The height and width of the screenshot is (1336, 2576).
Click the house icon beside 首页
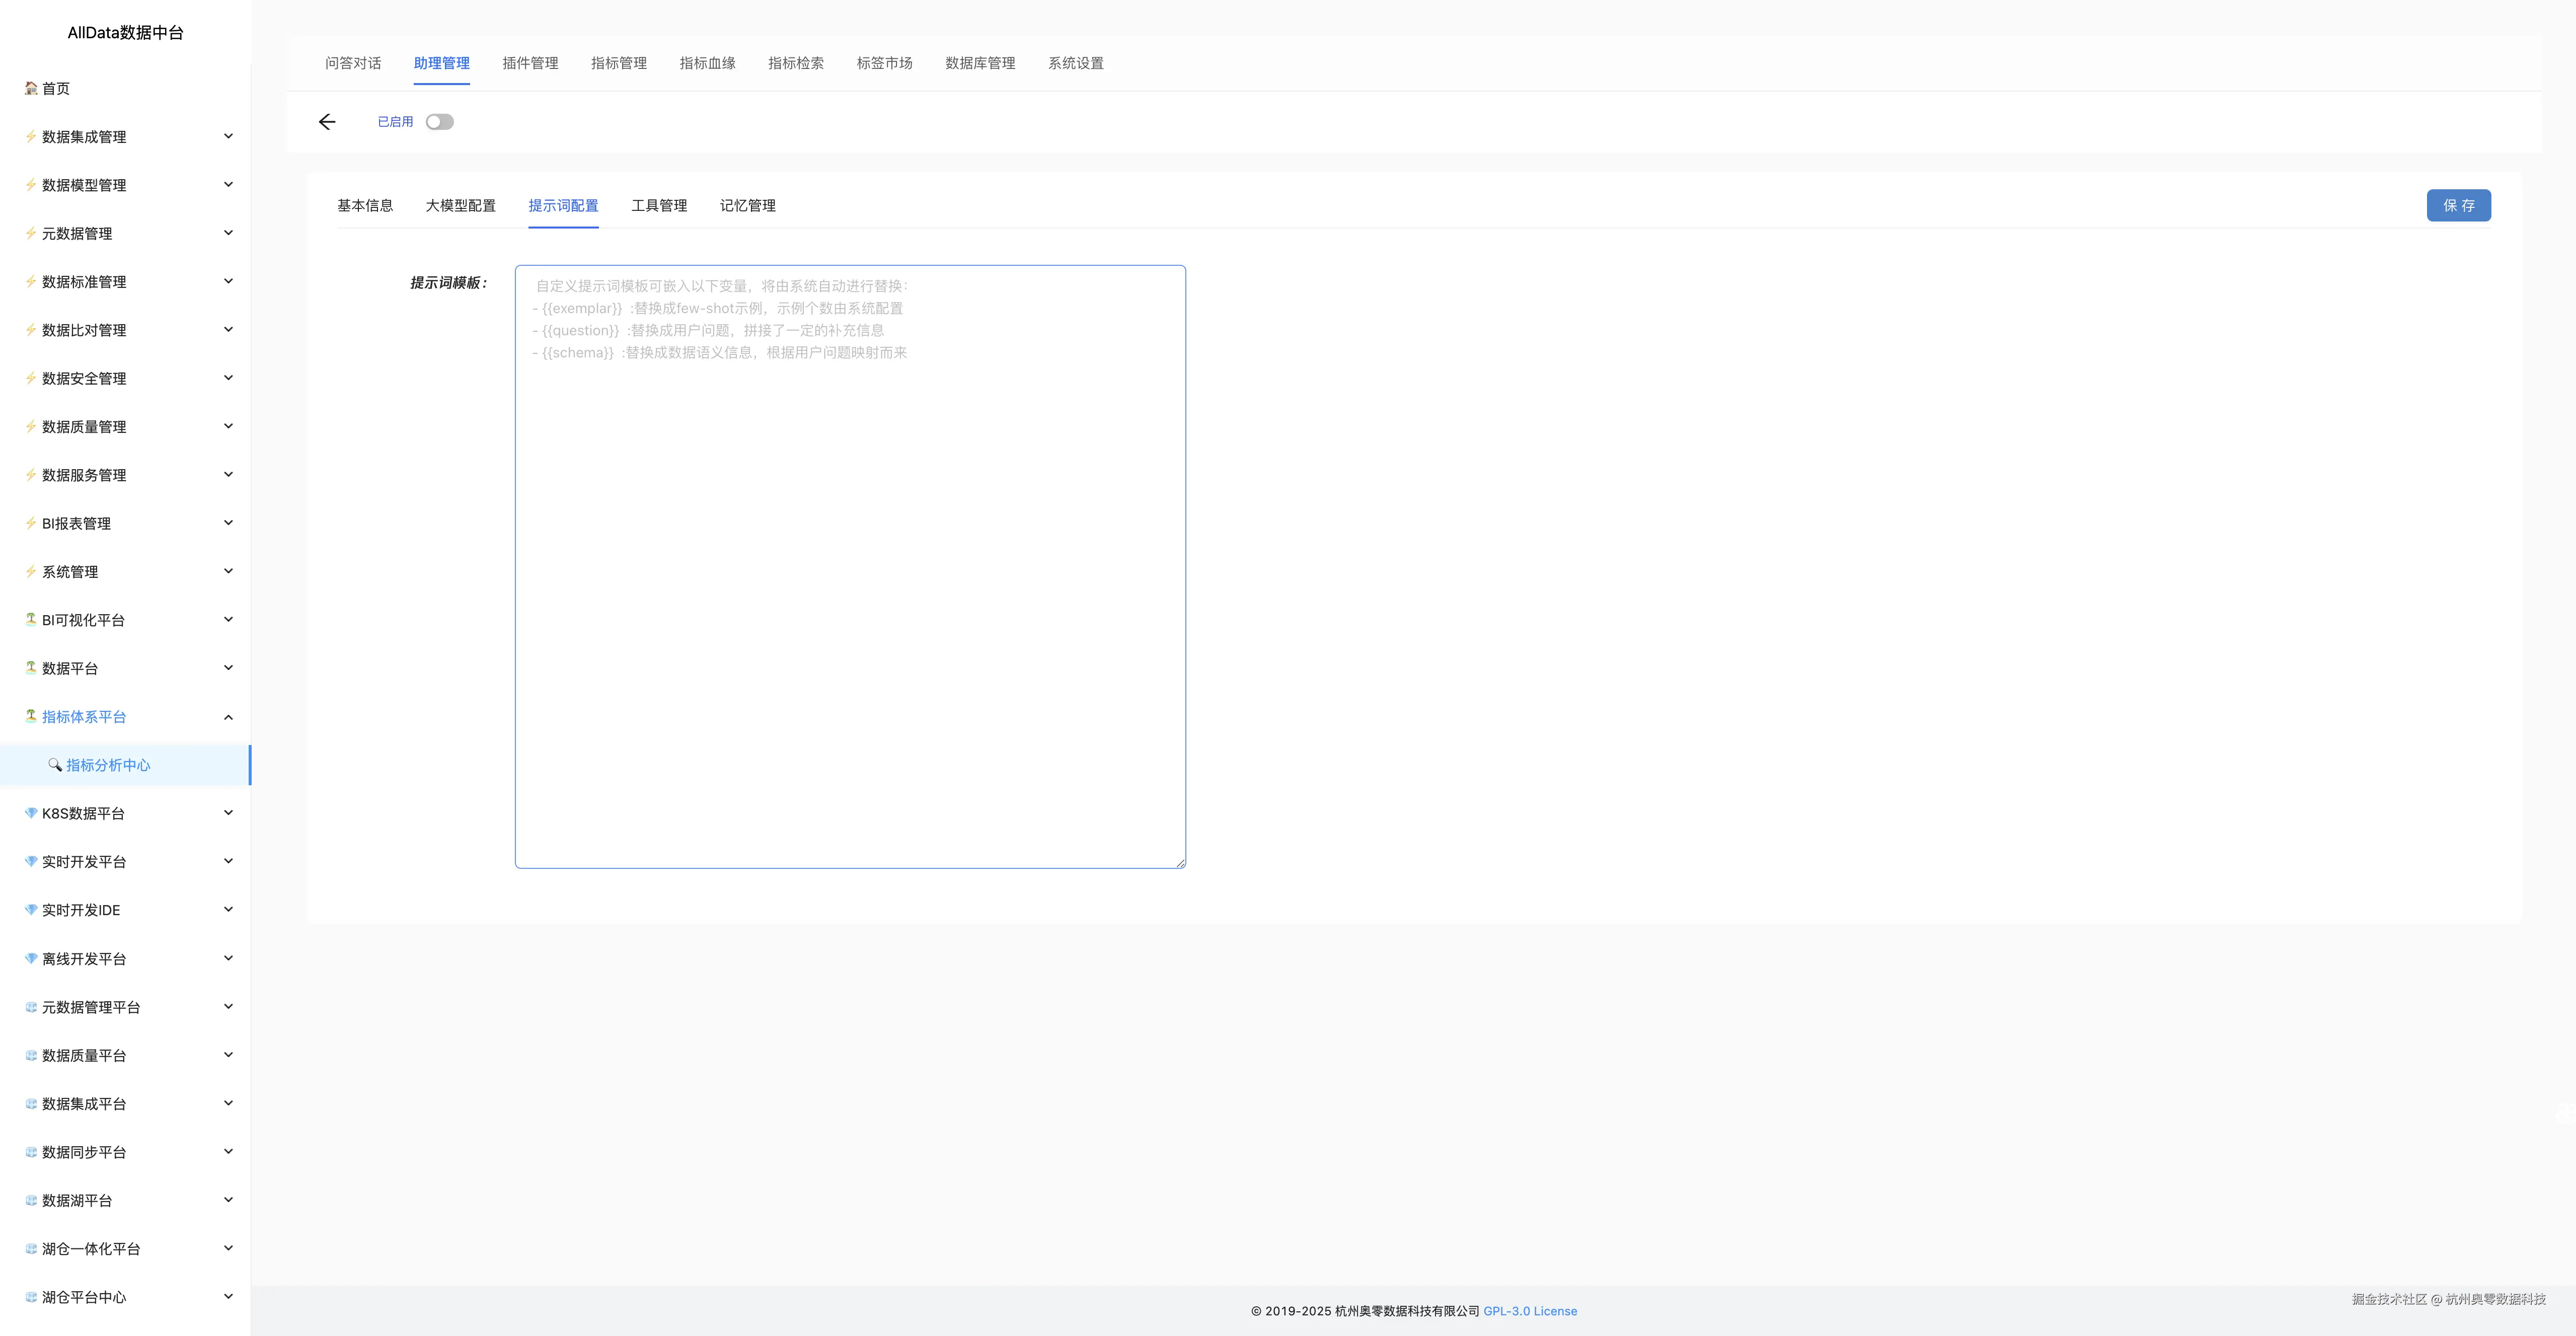31,88
